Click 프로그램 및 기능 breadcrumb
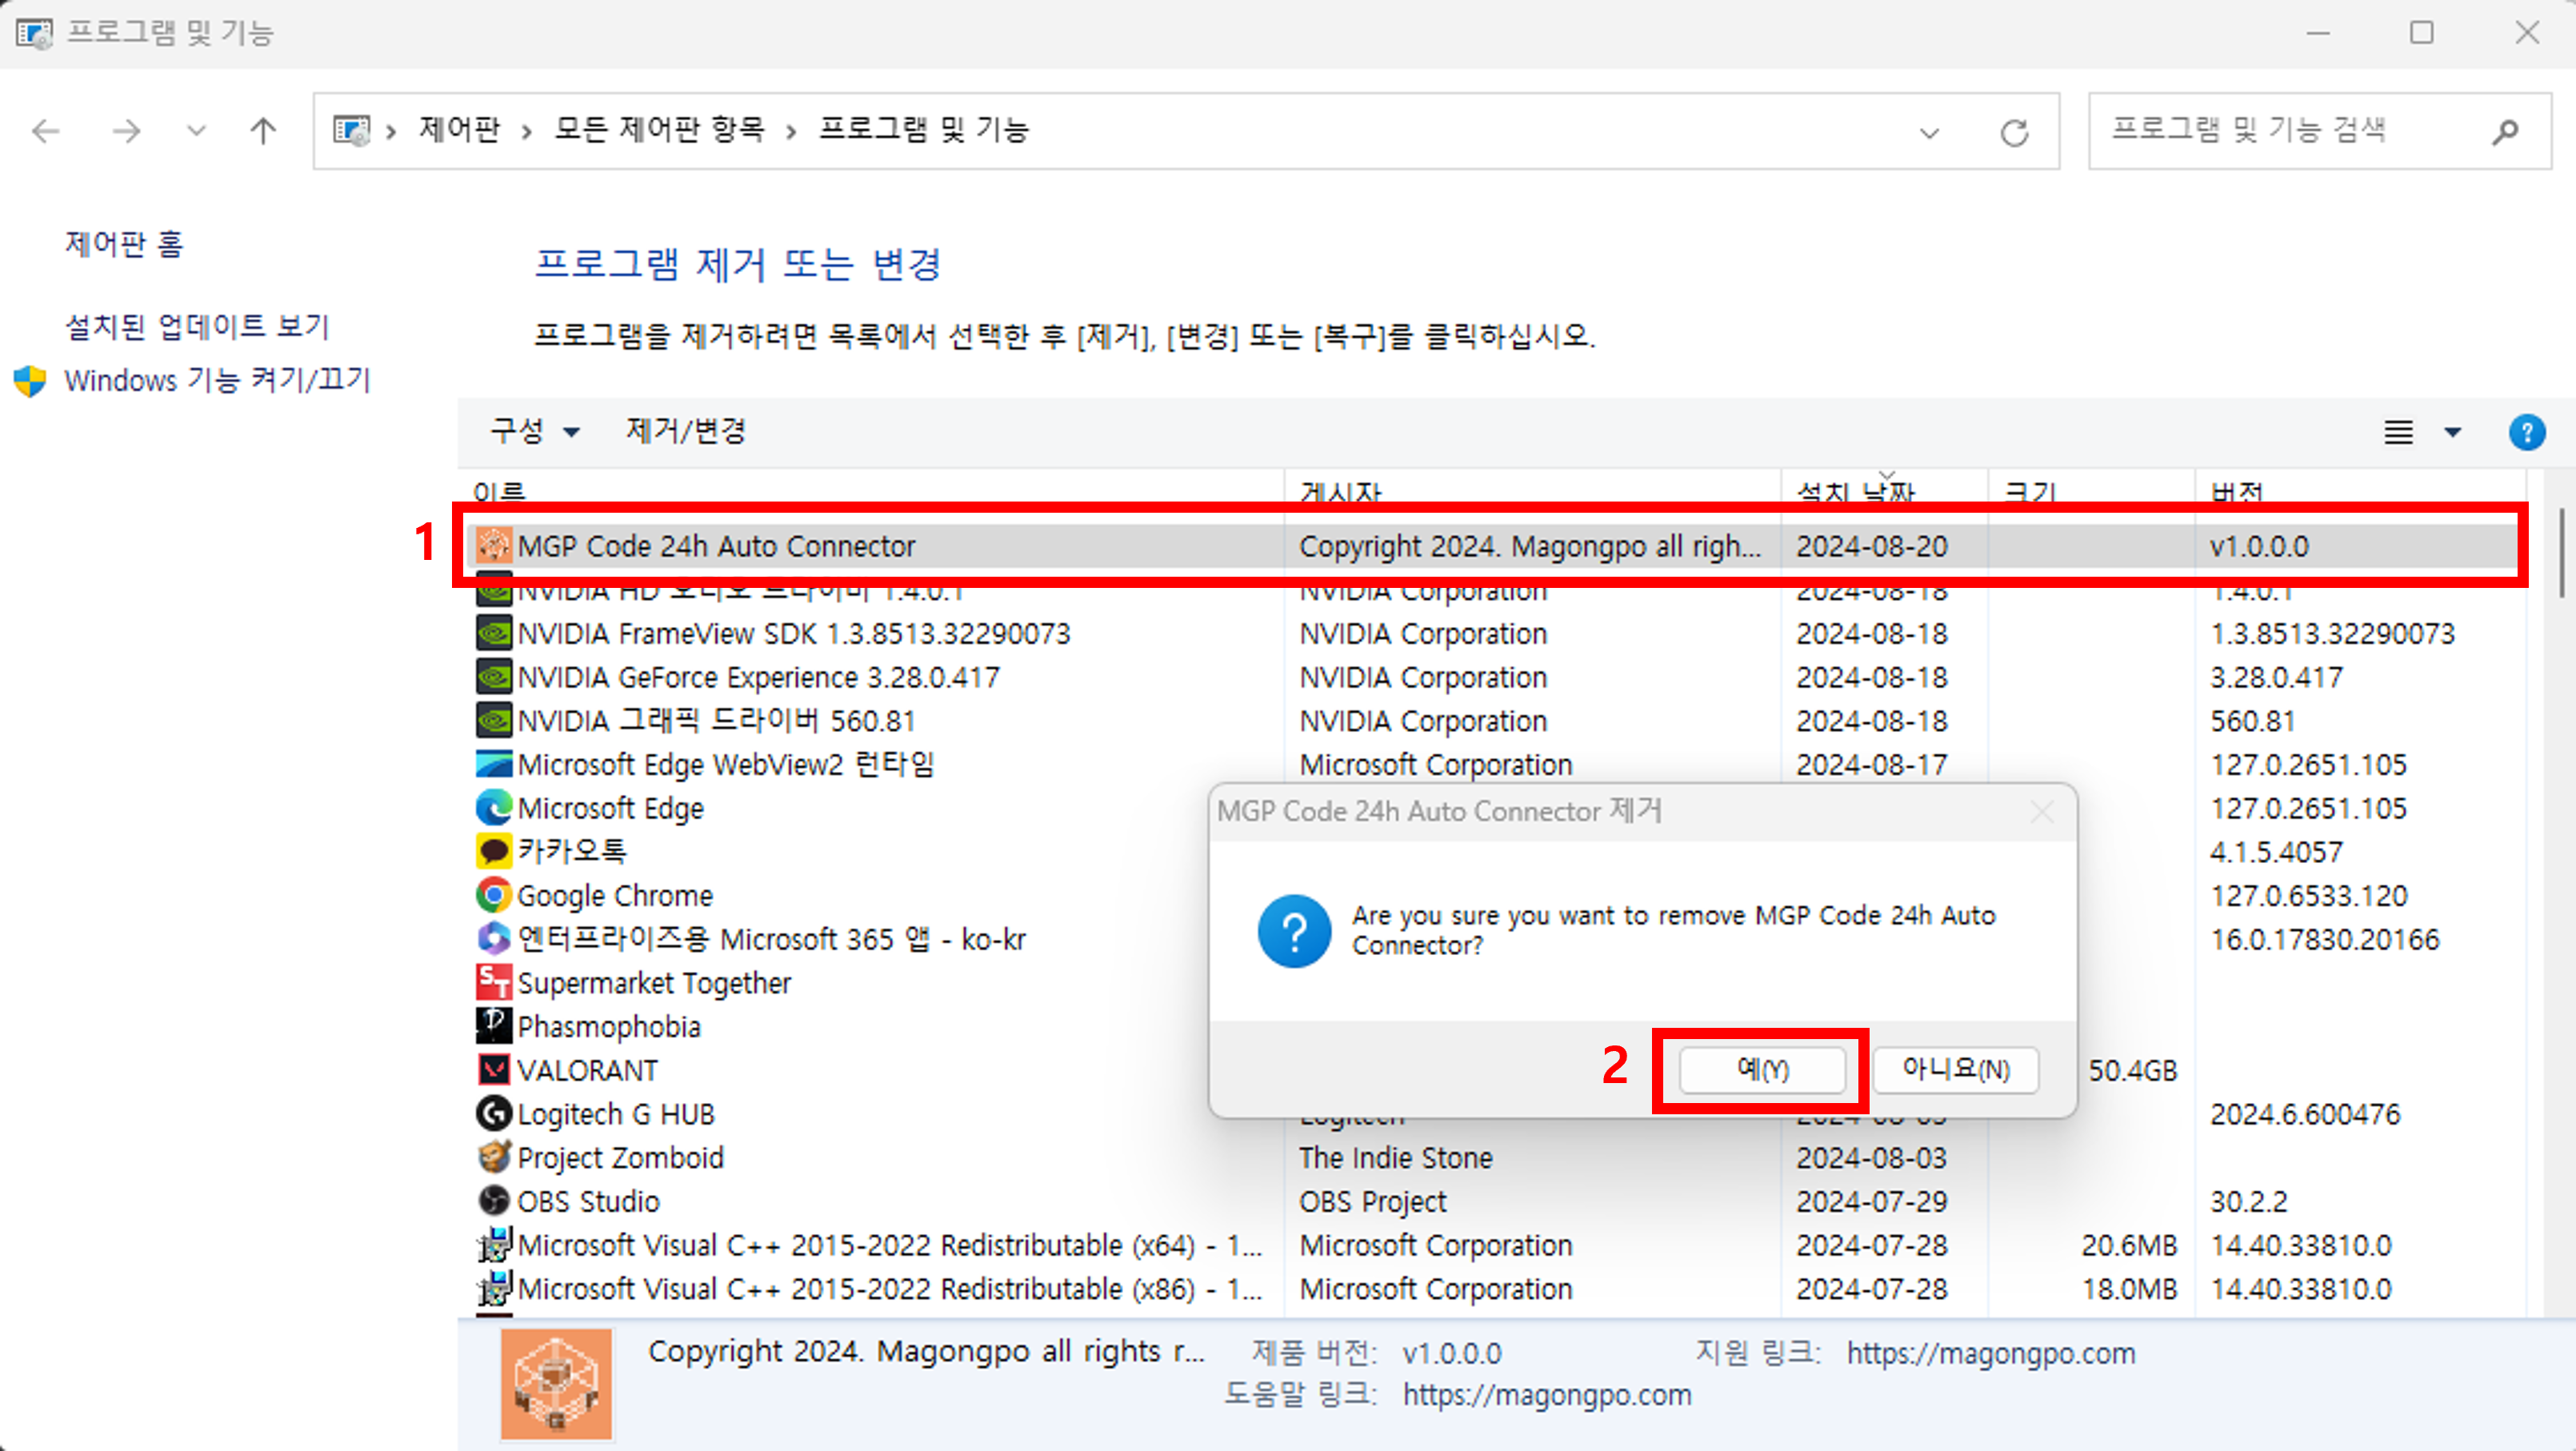 click(924, 129)
